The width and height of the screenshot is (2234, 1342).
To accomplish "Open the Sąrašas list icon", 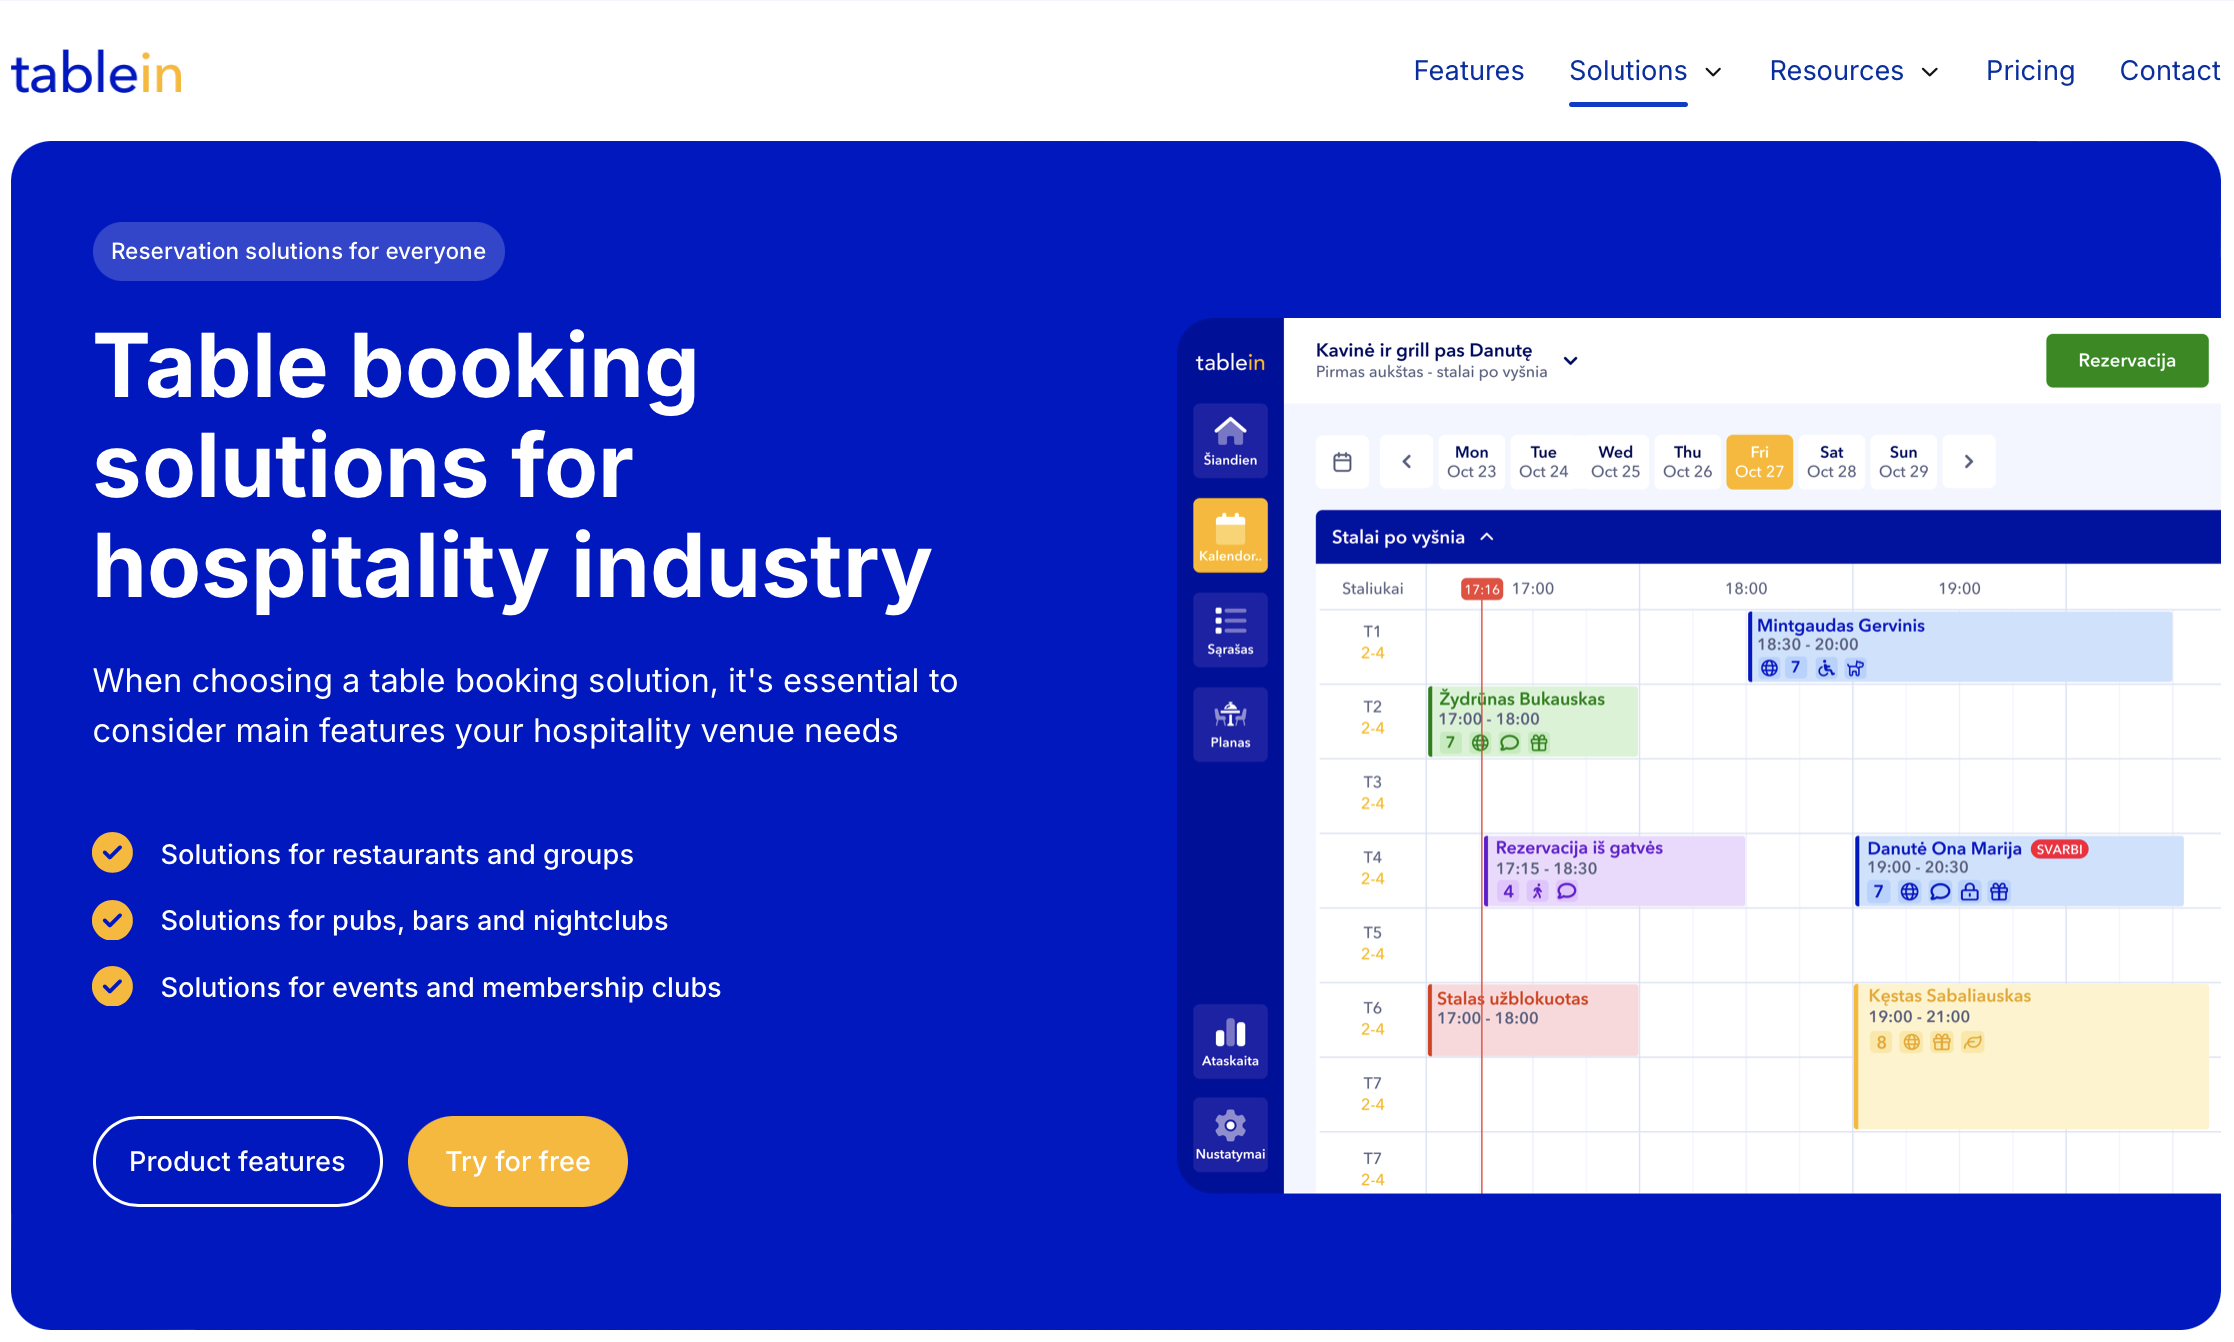I will [1230, 631].
